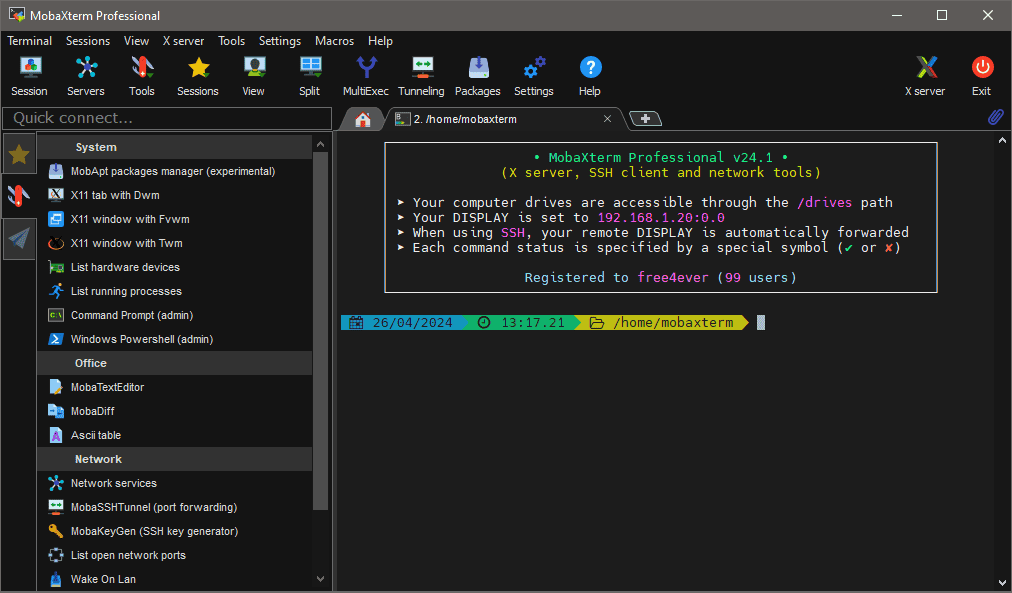
Task: Click the 13:17.21 time prompt segment
Action: (x=524, y=323)
